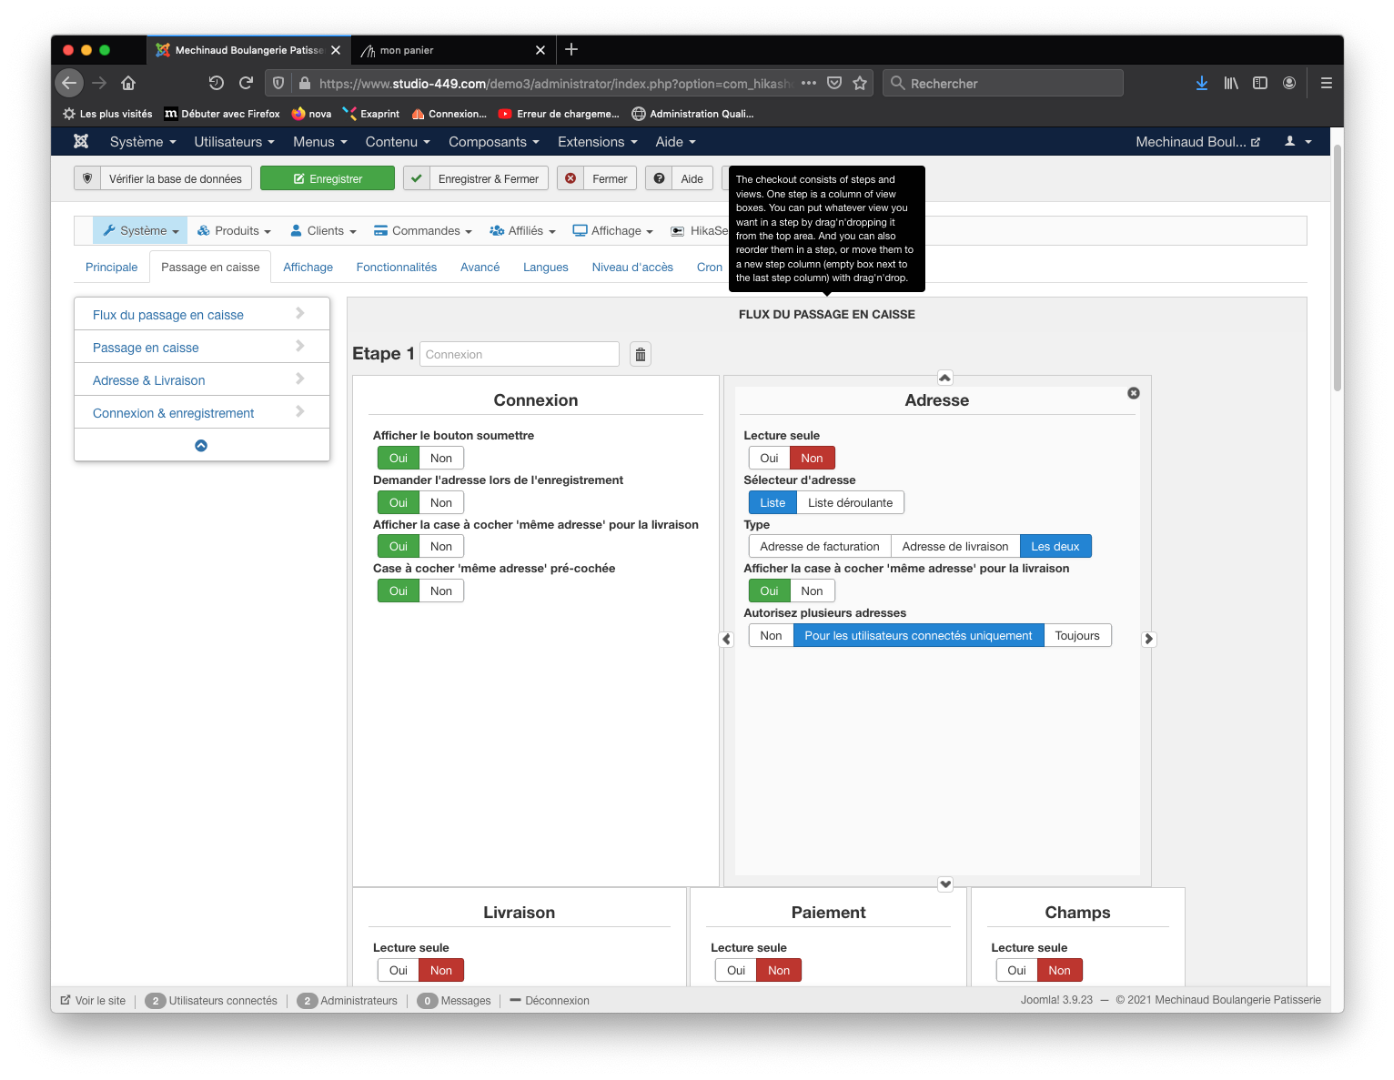Image resolution: width=1394 pixels, height=1080 pixels.
Task: Open the Produits dropdown menu
Action: [x=234, y=231]
